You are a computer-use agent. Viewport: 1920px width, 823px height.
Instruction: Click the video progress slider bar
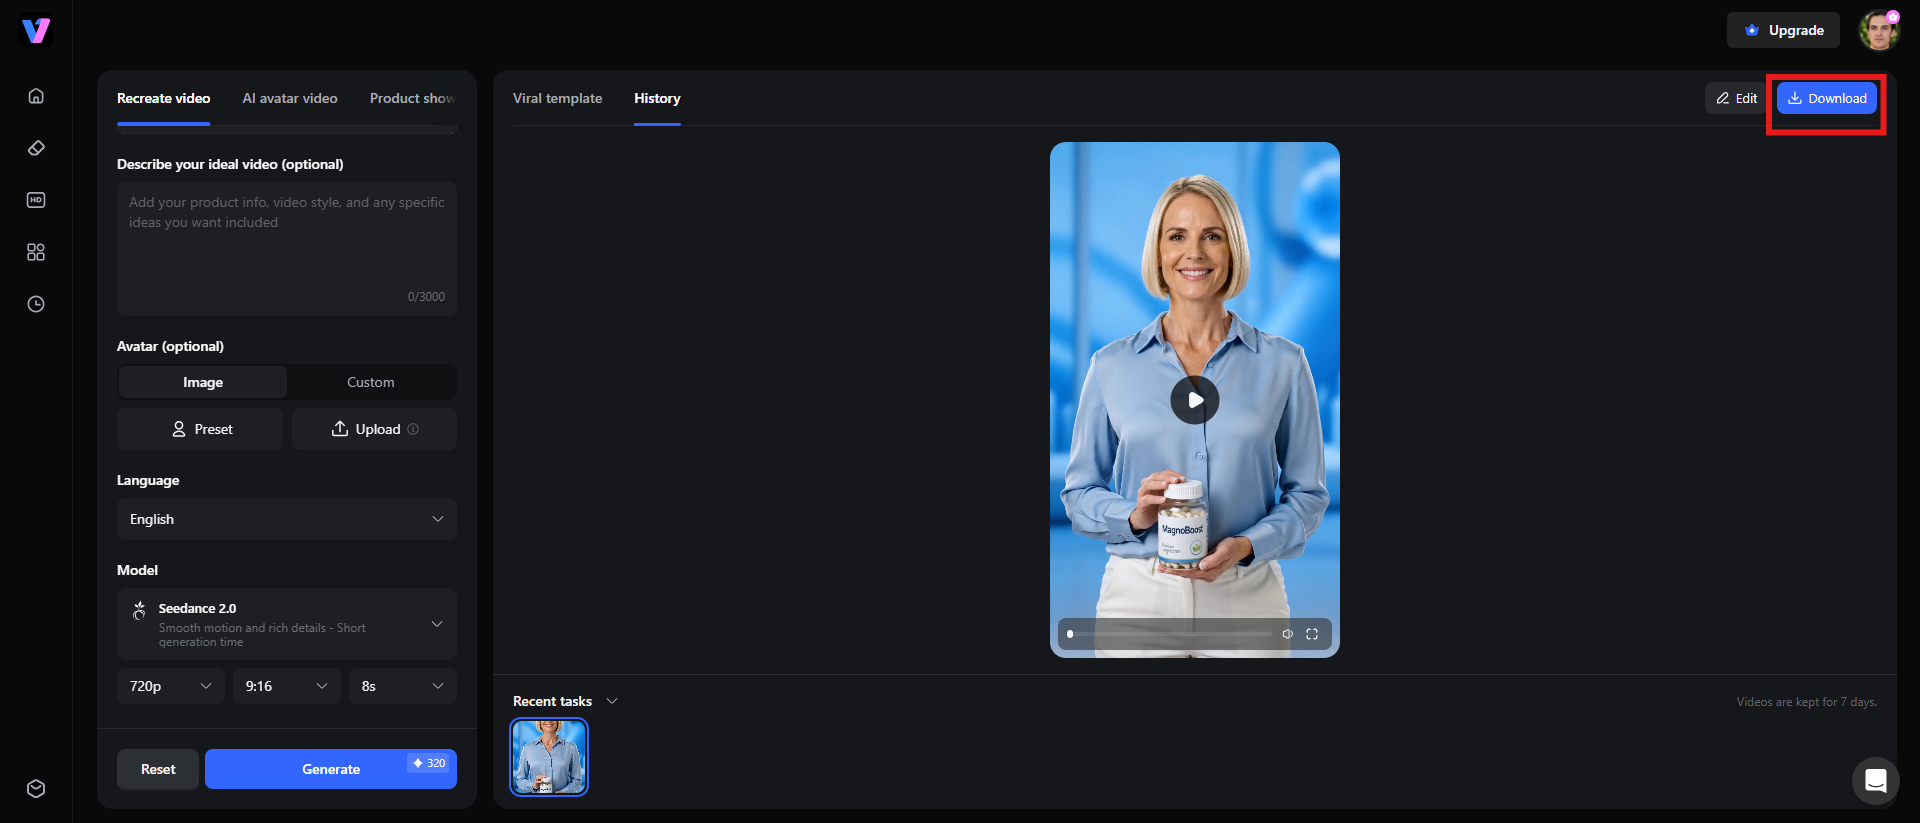[1169, 634]
